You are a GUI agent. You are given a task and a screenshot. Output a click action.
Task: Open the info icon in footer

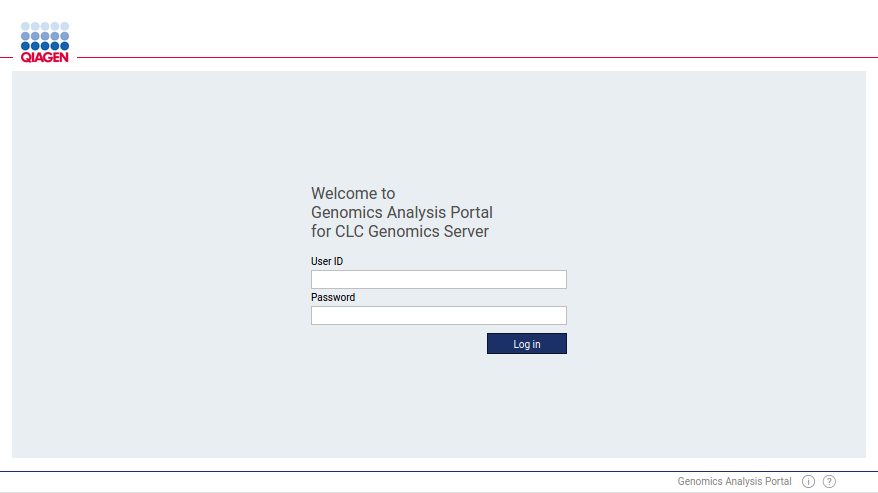pyautogui.click(x=808, y=481)
